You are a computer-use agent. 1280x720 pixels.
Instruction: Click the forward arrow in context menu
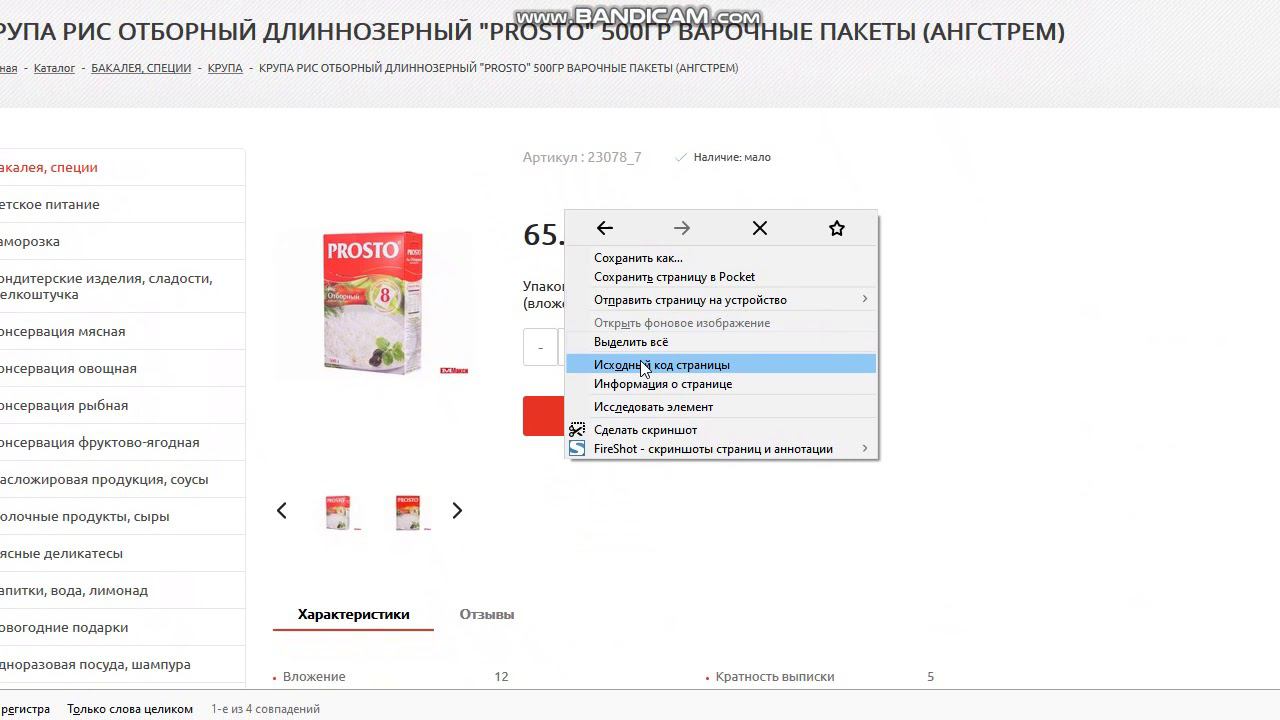coord(682,228)
